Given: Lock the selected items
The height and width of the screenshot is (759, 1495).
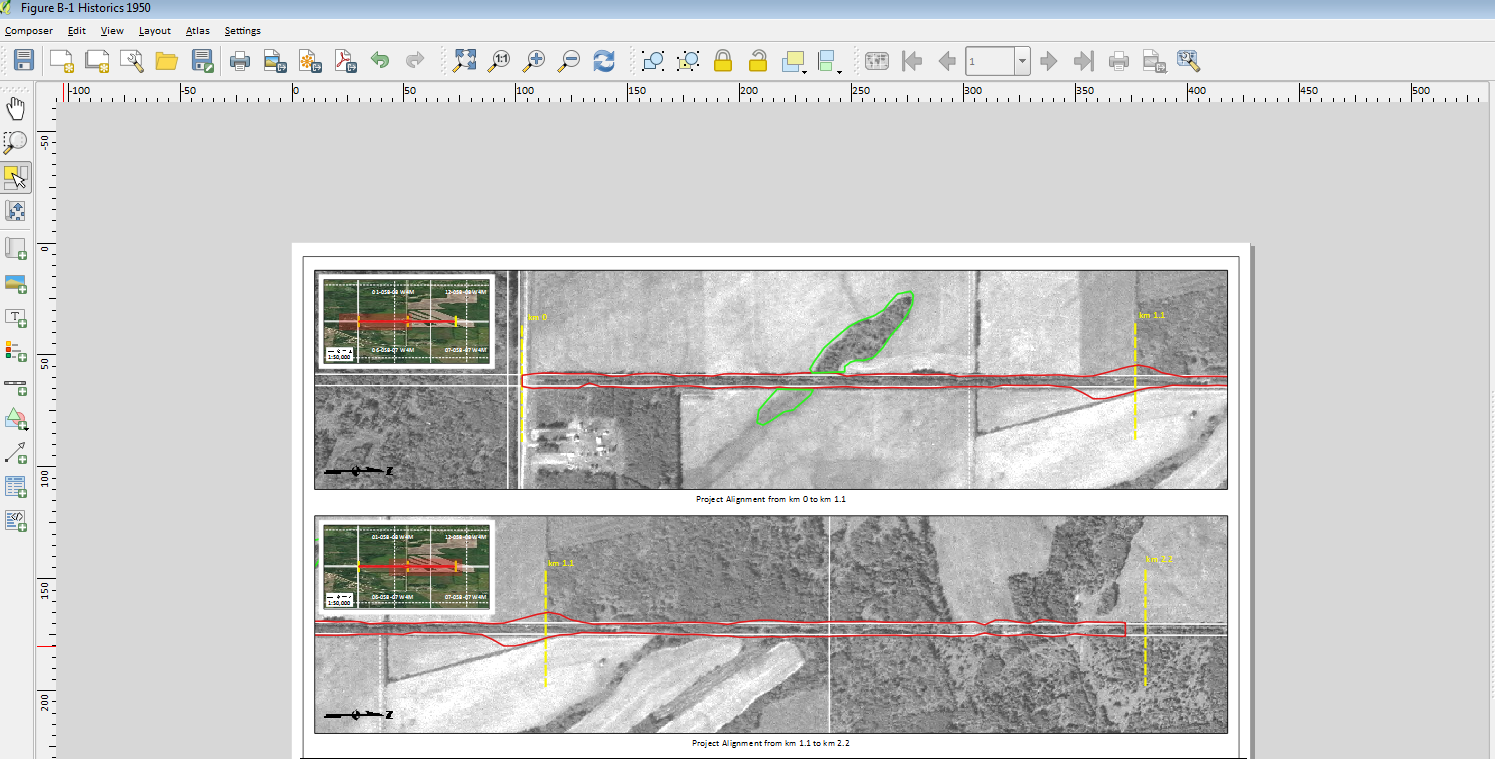Looking at the screenshot, I should click(x=723, y=61).
